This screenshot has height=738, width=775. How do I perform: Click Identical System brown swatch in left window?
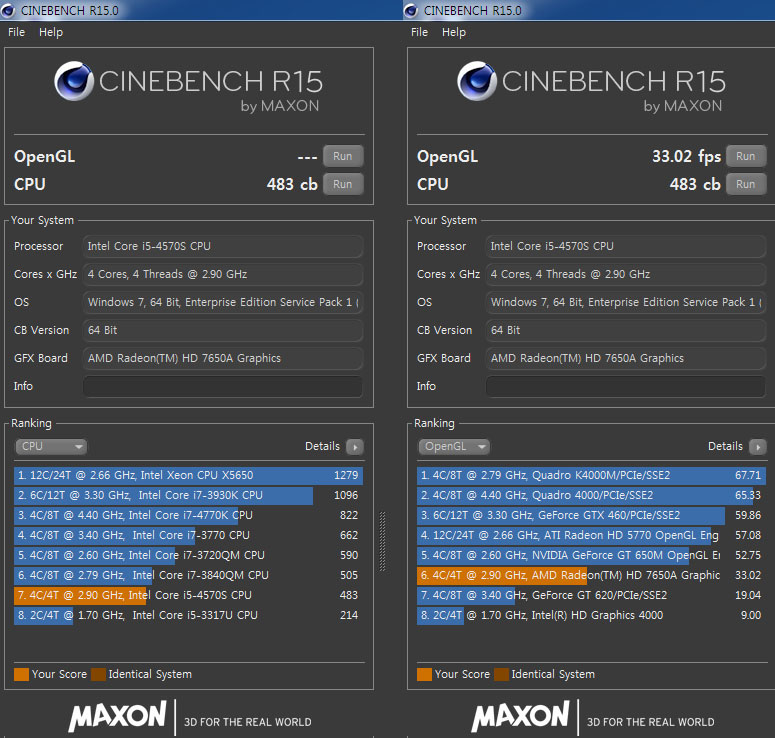98,675
